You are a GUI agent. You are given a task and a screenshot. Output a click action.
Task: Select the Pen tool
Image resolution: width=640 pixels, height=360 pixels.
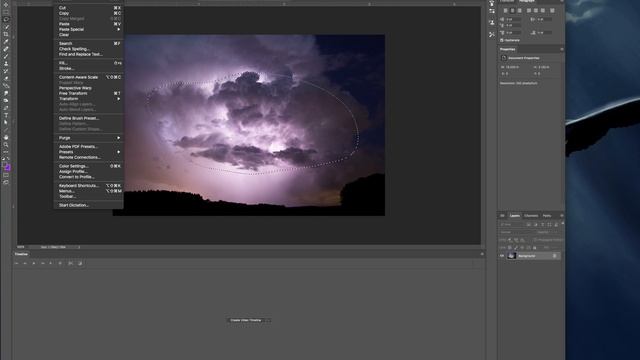tap(6, 108)
